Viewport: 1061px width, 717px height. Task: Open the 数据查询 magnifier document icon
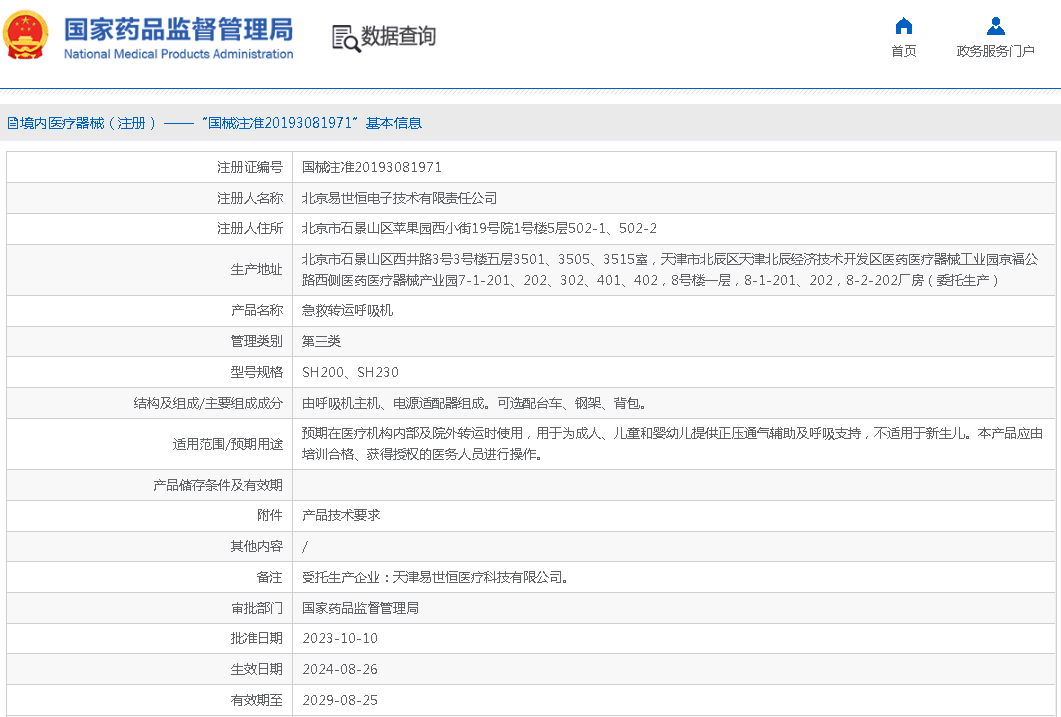[346, 38]
